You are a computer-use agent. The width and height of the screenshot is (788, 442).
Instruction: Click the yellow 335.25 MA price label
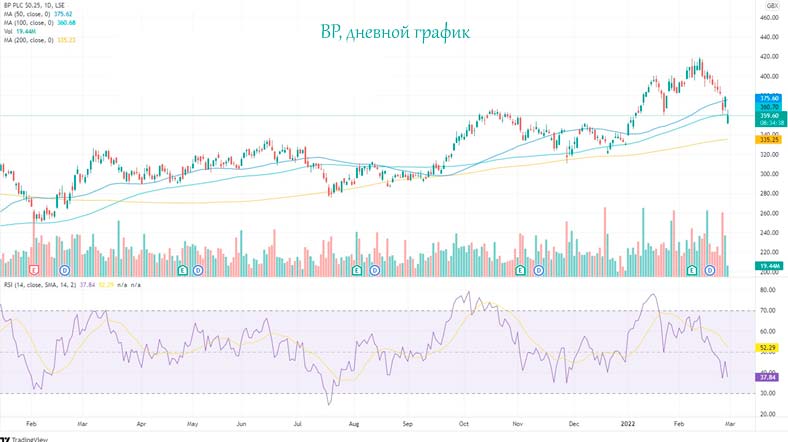(768, 141)
